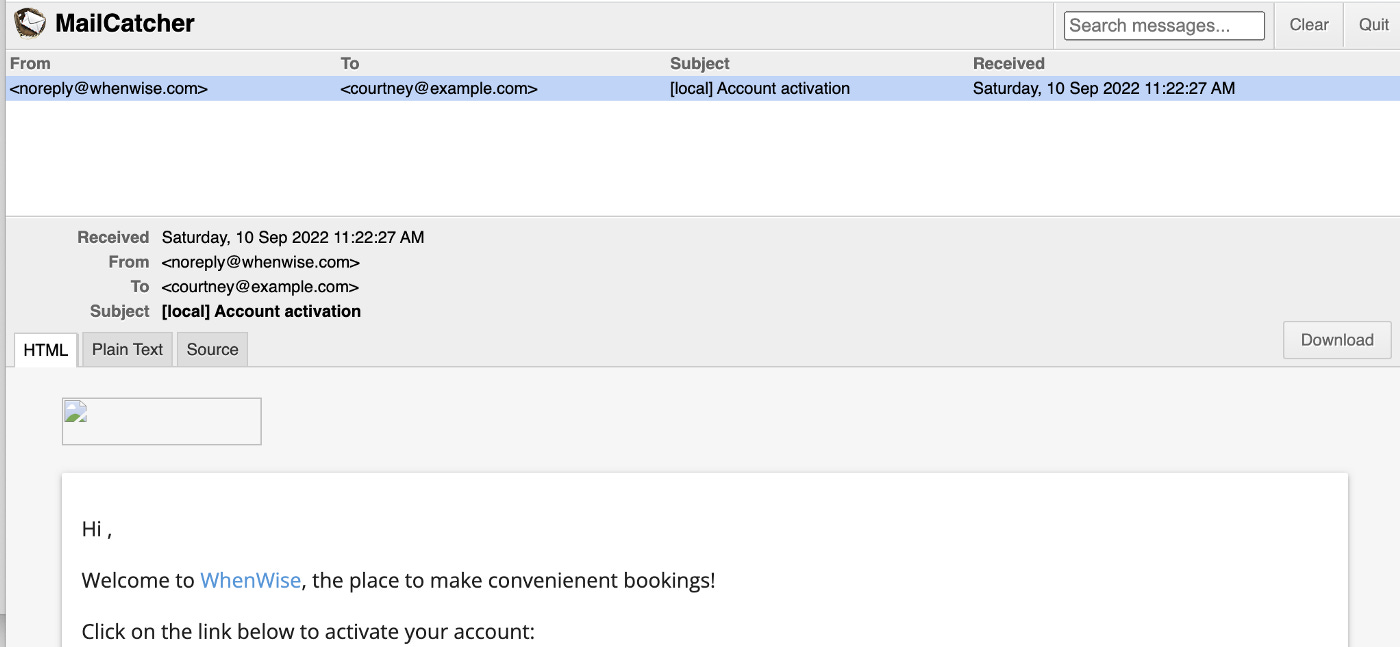The height and width of the screenshot is (647, 1400).
Task: Switch to the Plain Text tab
Action: click(127, 349)
